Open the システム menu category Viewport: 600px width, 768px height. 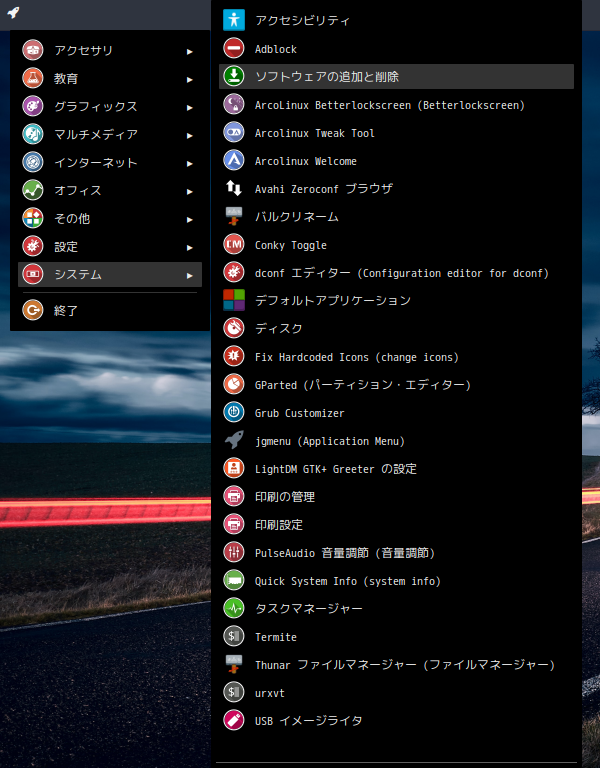(110, 274)
